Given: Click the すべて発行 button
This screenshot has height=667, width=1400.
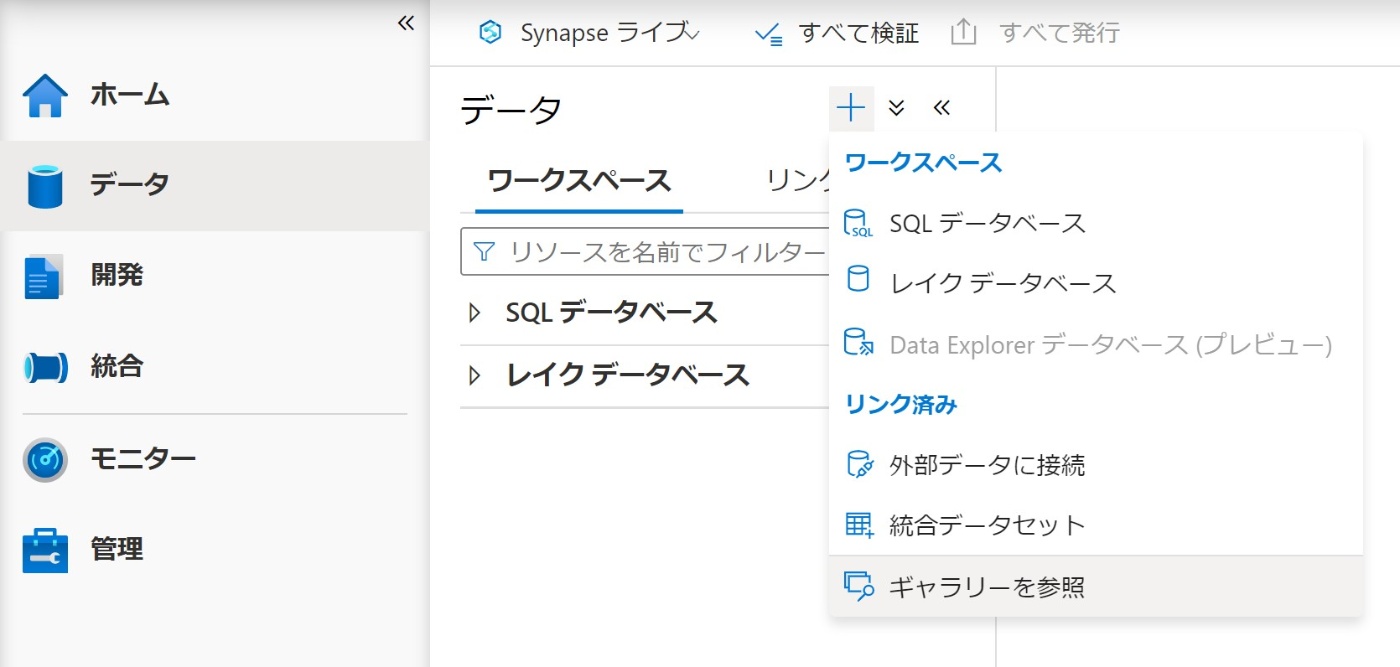Looking at the screenshot, I should pos(1034,33).
